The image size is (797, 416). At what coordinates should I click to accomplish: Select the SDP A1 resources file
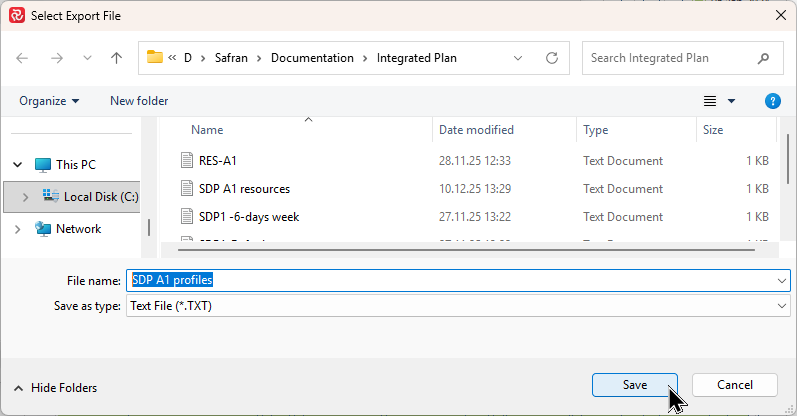coord(243,189)
